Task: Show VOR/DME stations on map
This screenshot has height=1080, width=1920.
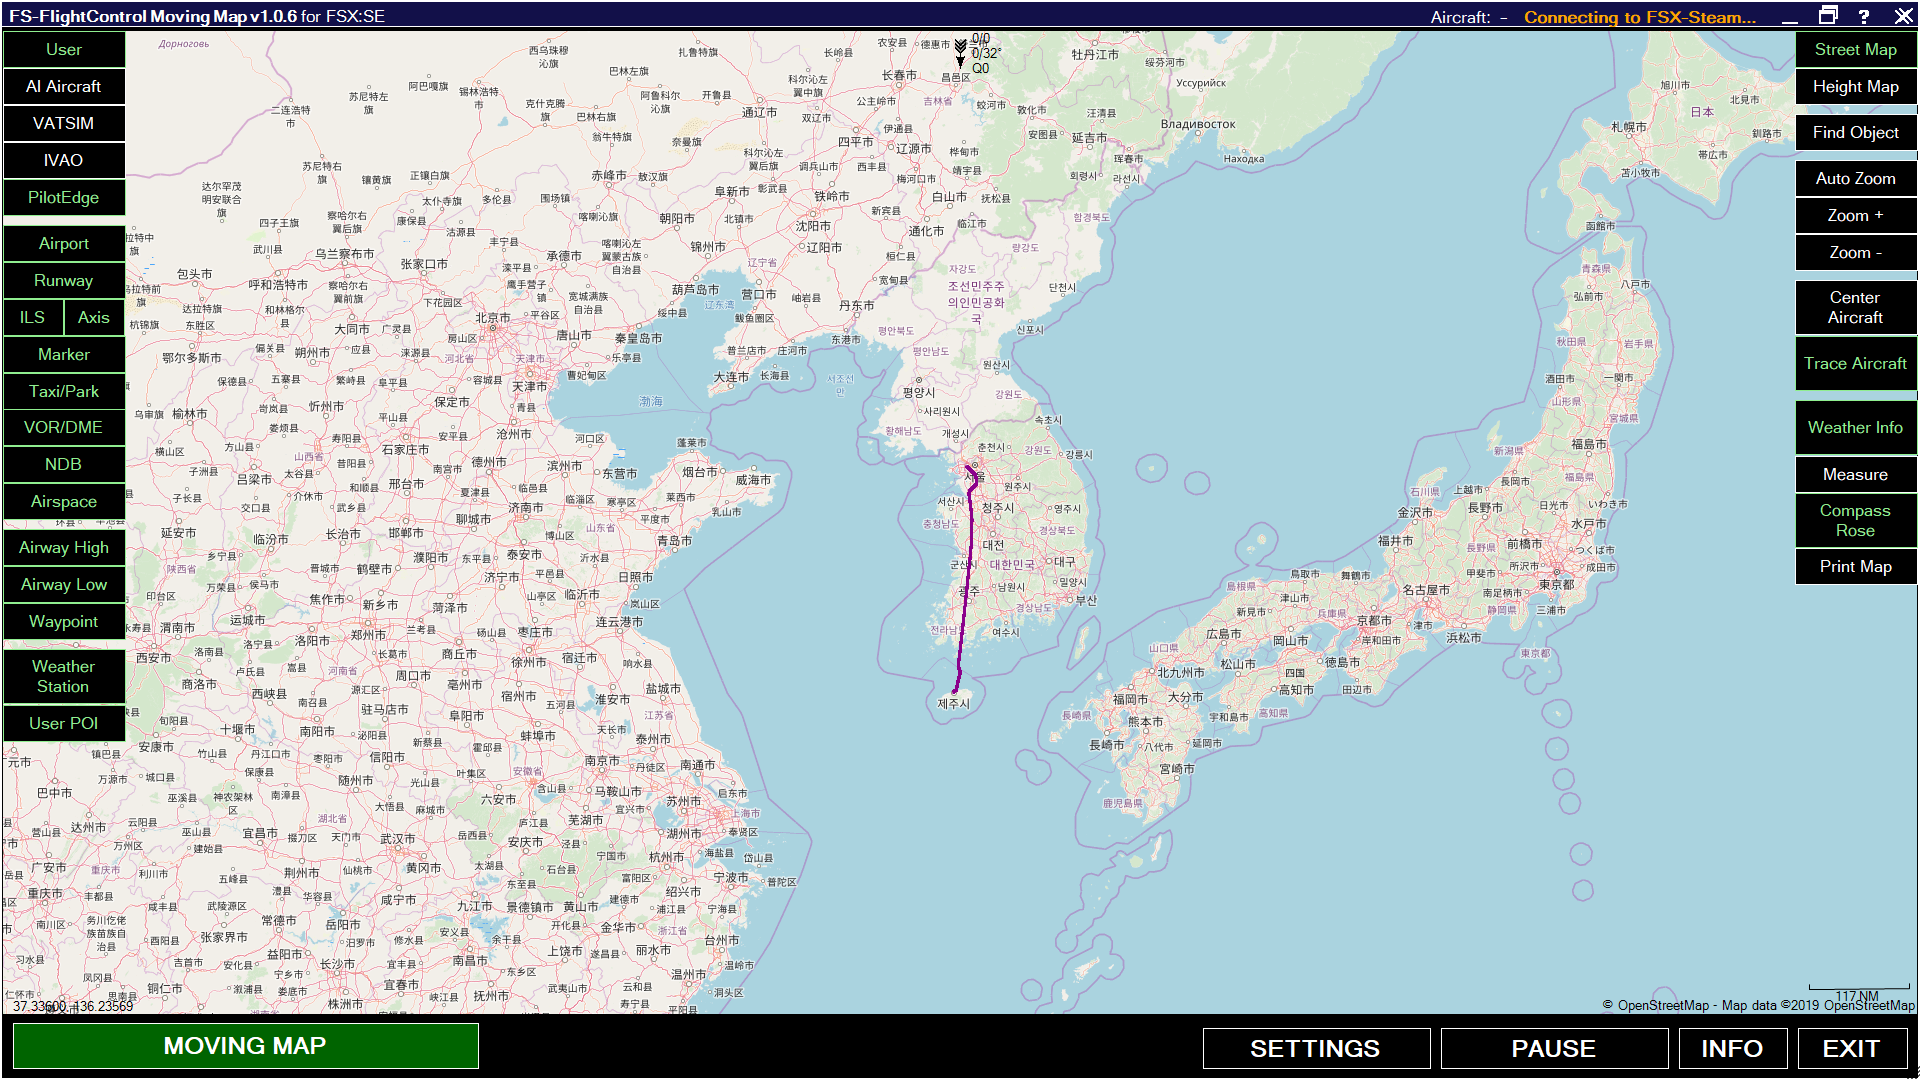Action: click(x=64, y=427)
